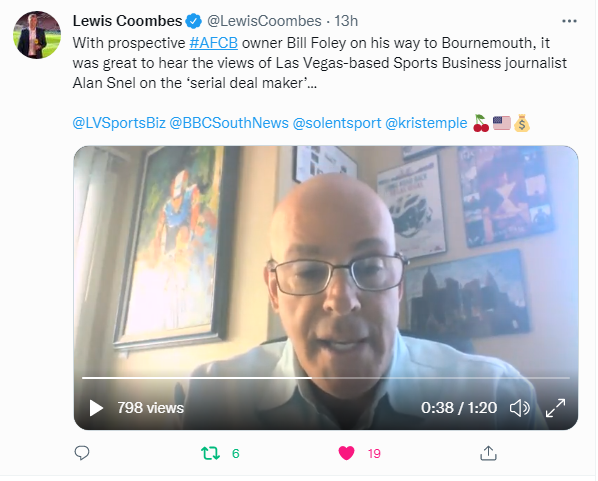The width and height of the screenshot is (598, 481).
Task: Toggle the pink heart like icon
Action: click(x=346, y=453)
